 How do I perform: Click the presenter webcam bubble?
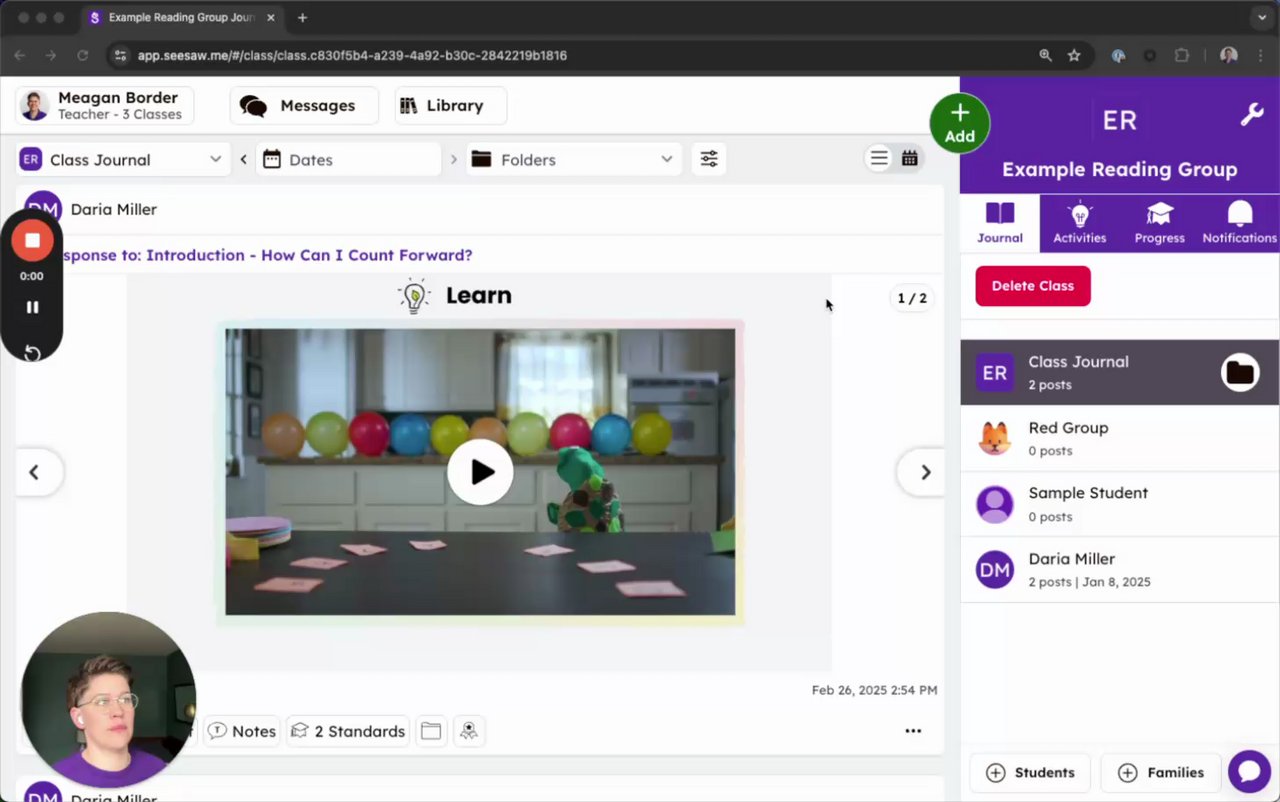[108, 699]
